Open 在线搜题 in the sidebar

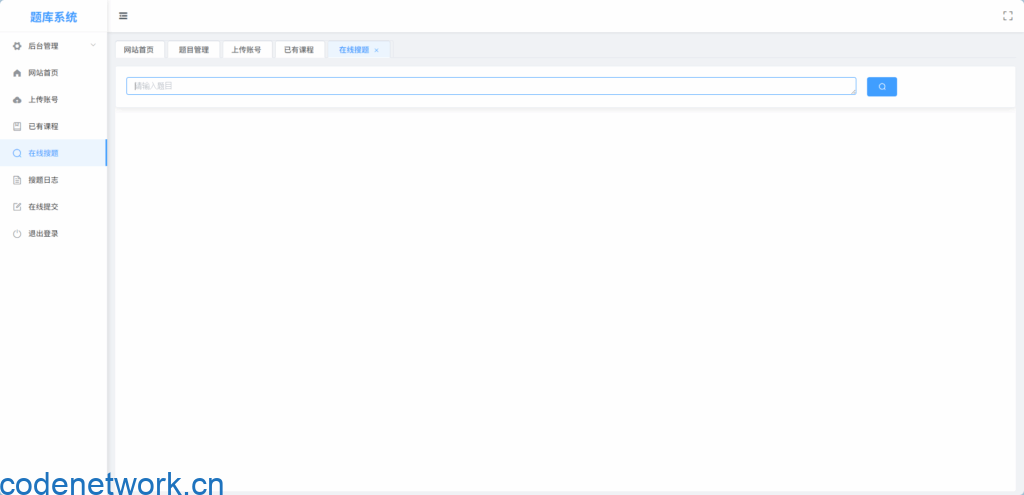tap(43, 153)
